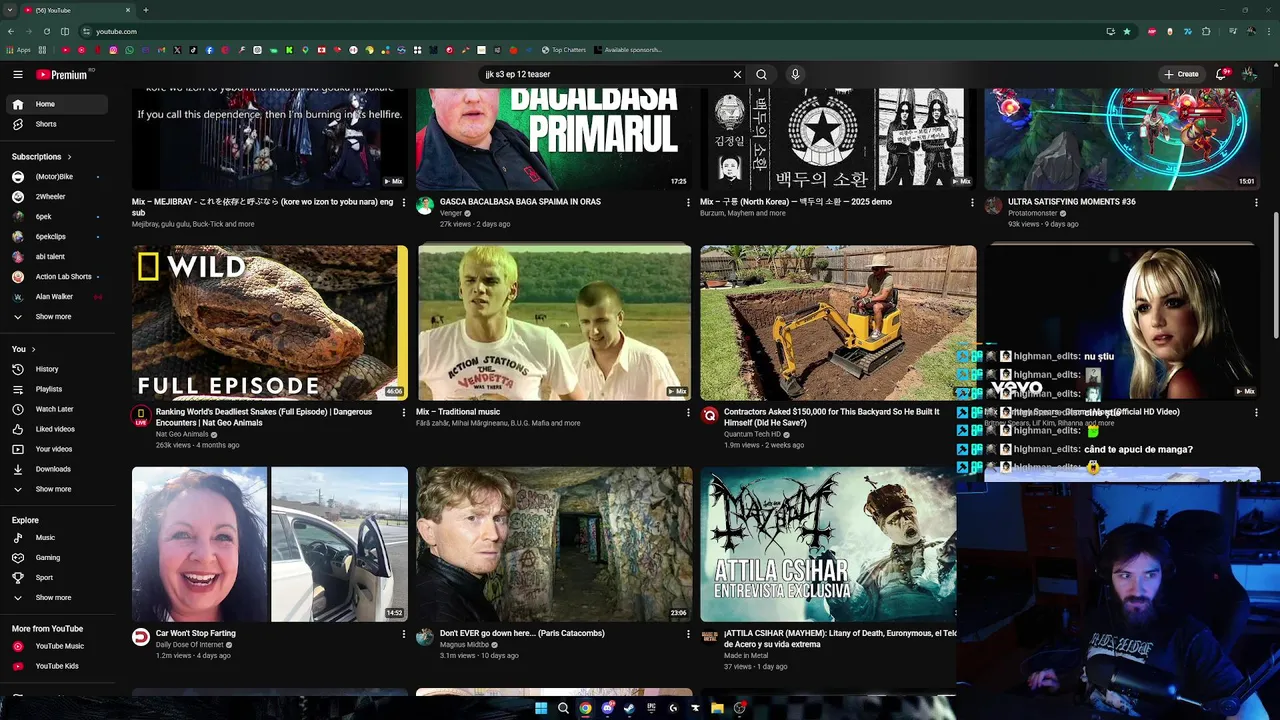Viewport: 1280px width, 720px height.
Task: Open the notifications bell
Action: [x=1221, y=74]
